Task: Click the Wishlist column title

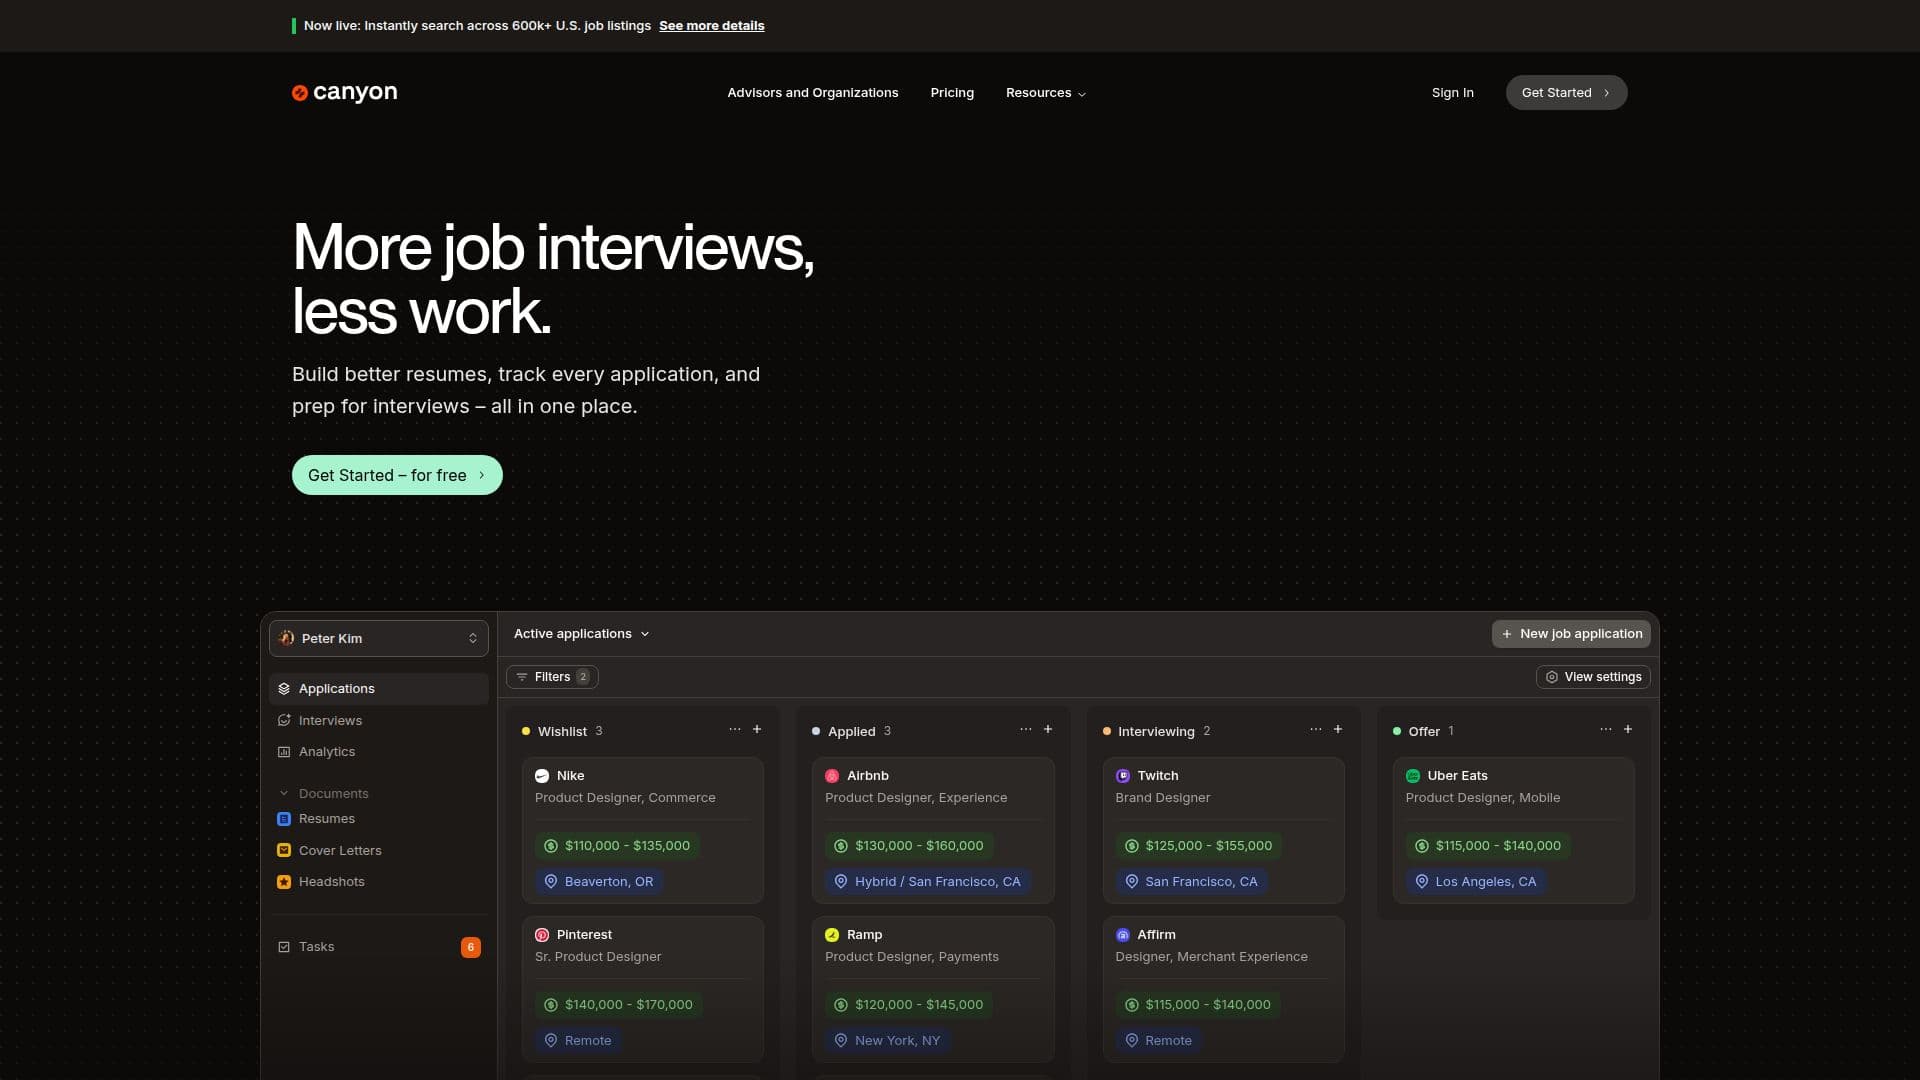Action: point(562,732)
